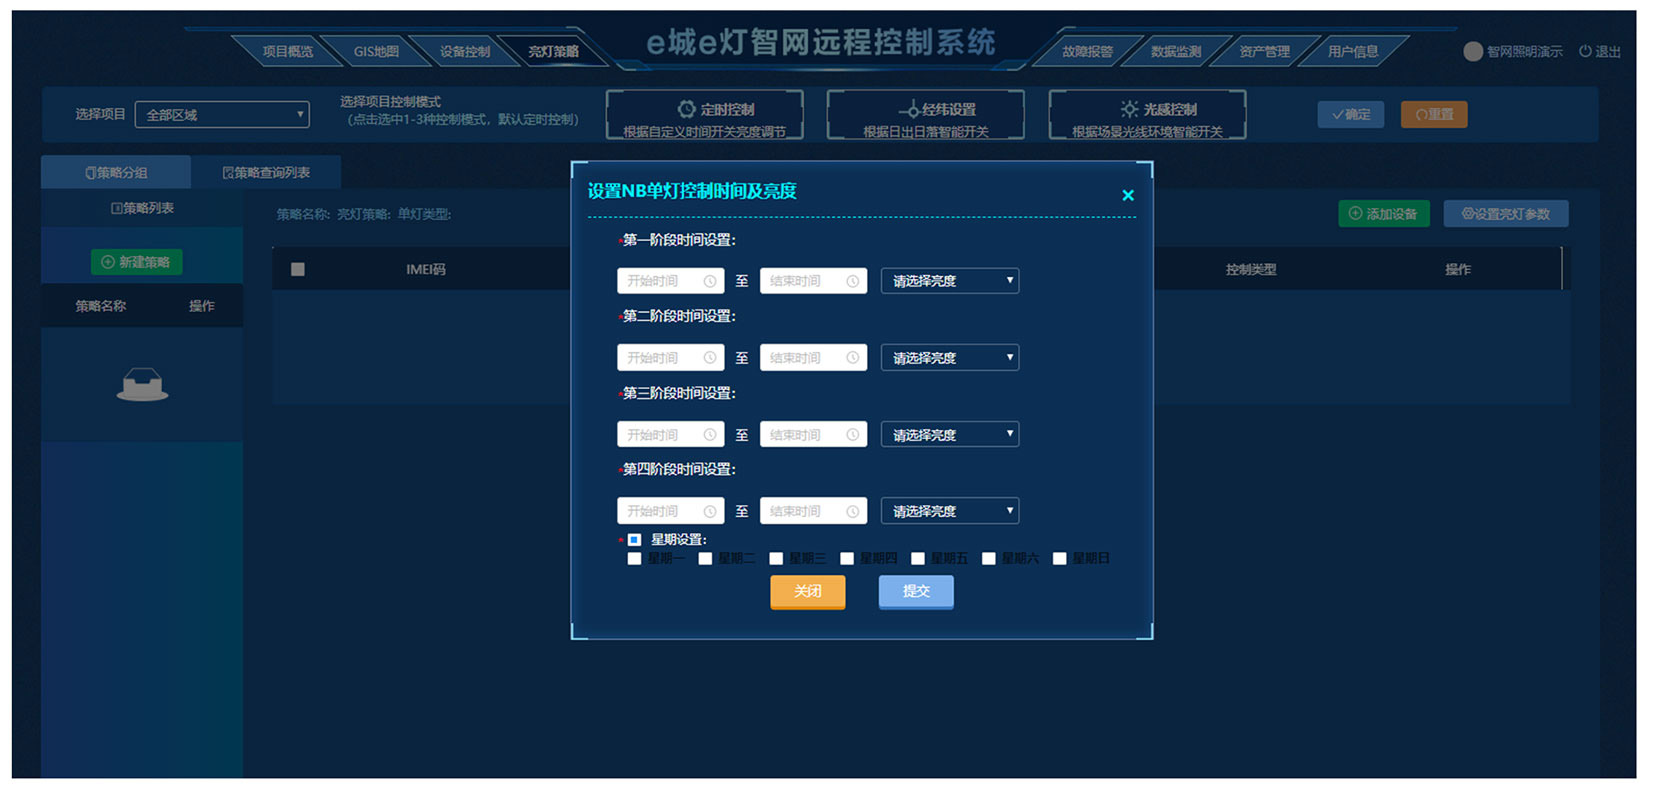Open the fourth stage brightness dropdown

(x=950, y=511)
